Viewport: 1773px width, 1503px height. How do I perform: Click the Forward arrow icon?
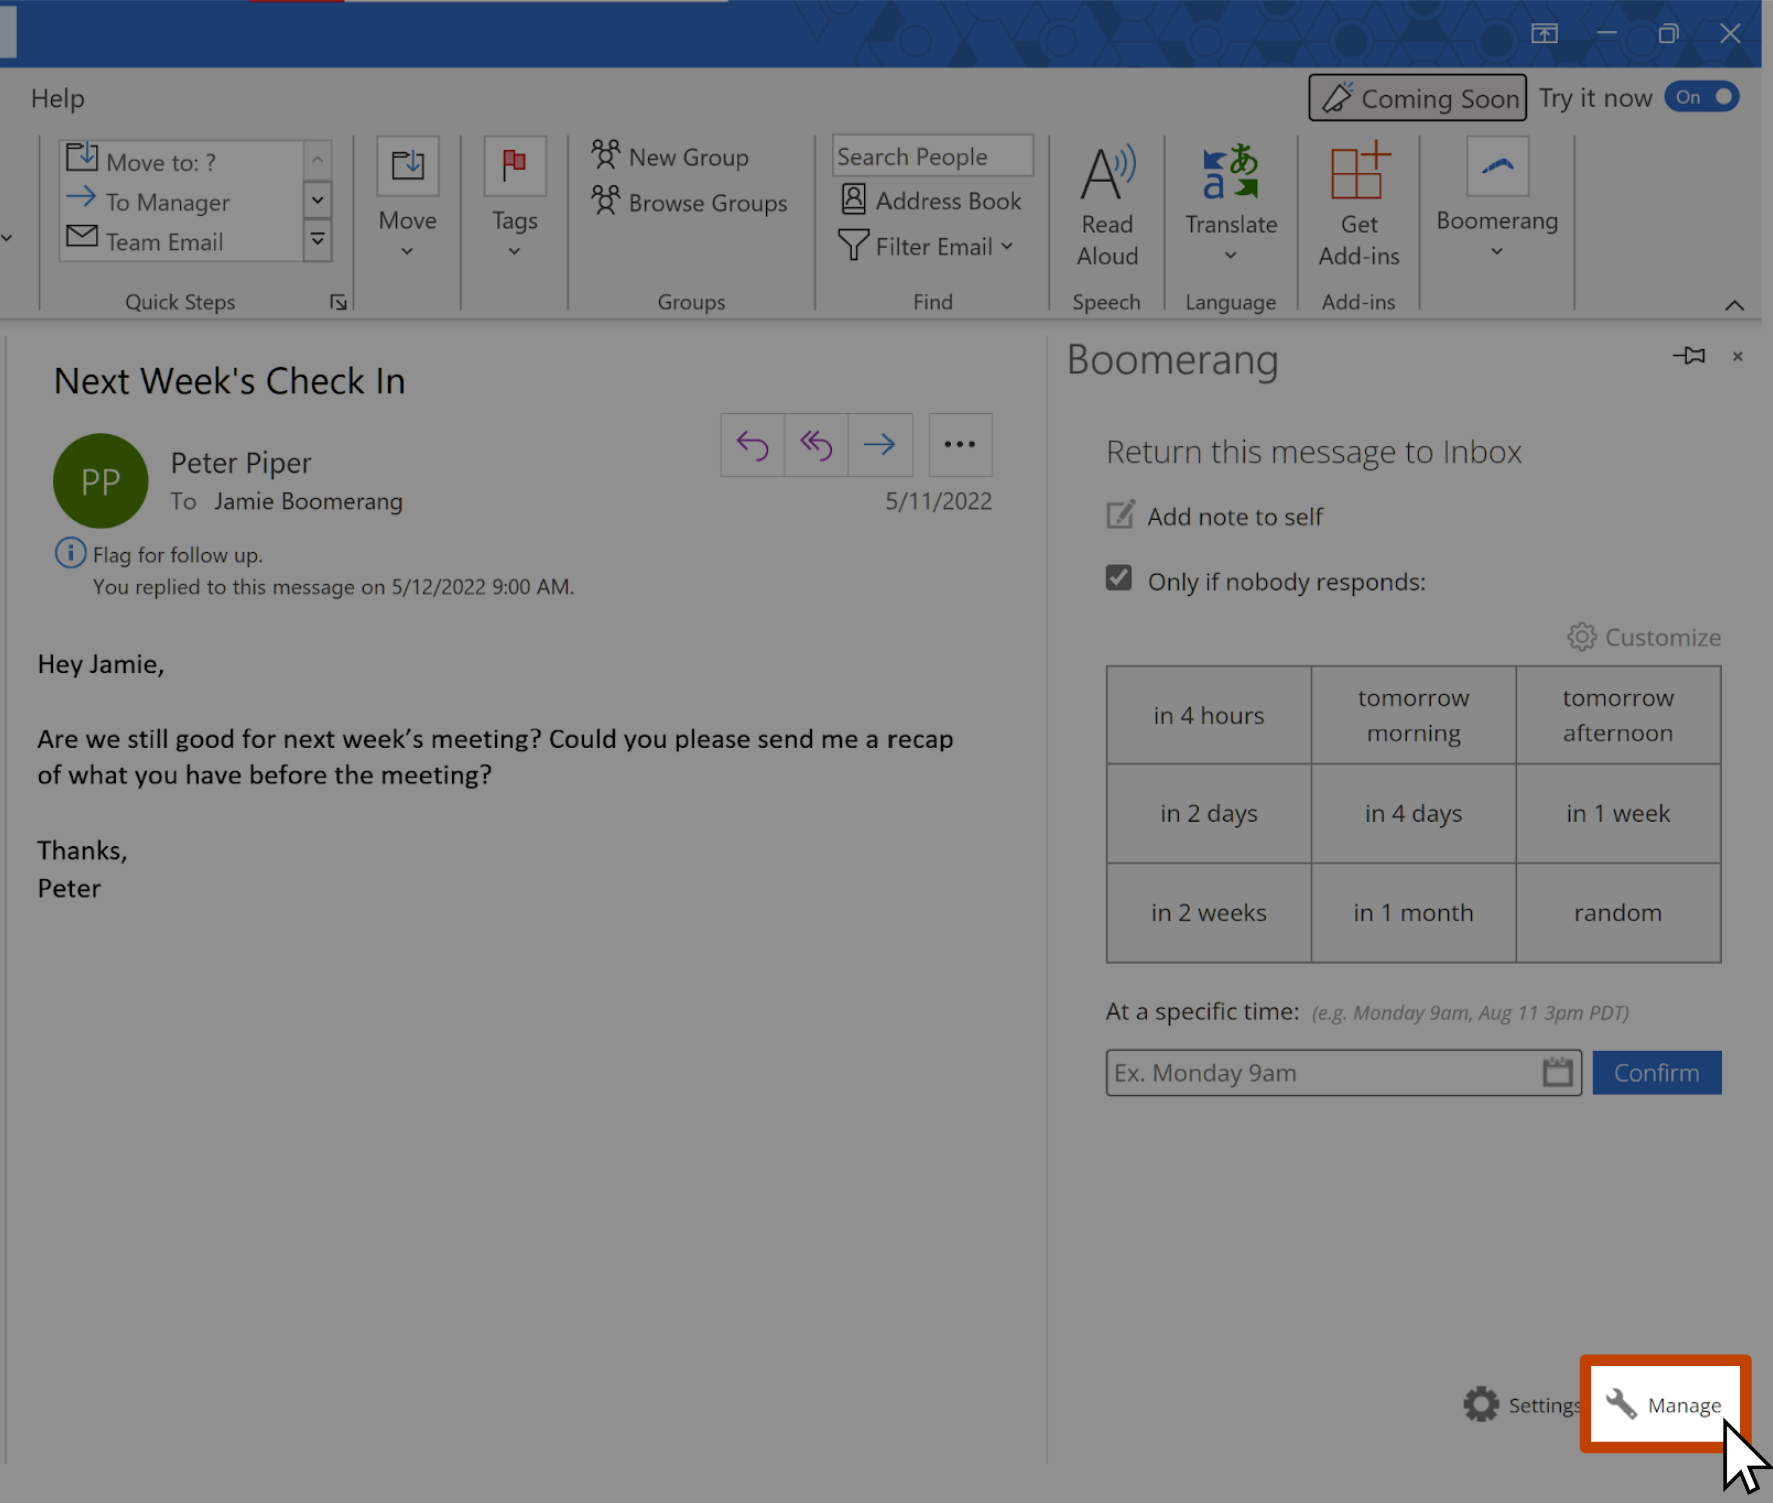880,445
